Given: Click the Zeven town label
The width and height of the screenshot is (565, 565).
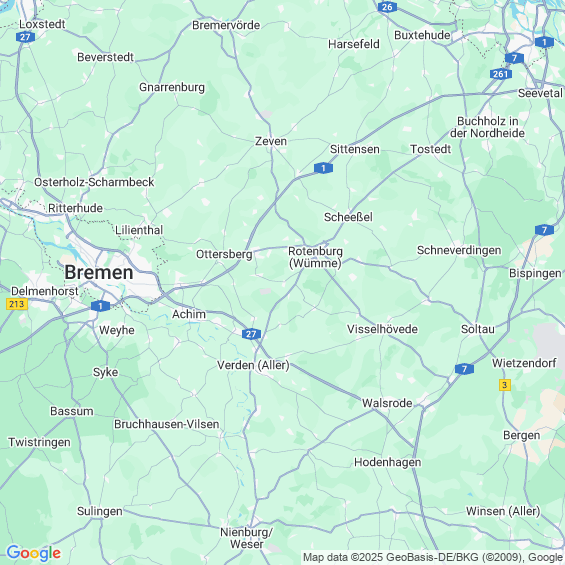Looking at the screenshot, I should pyautogui.click(x=271, y=141).
